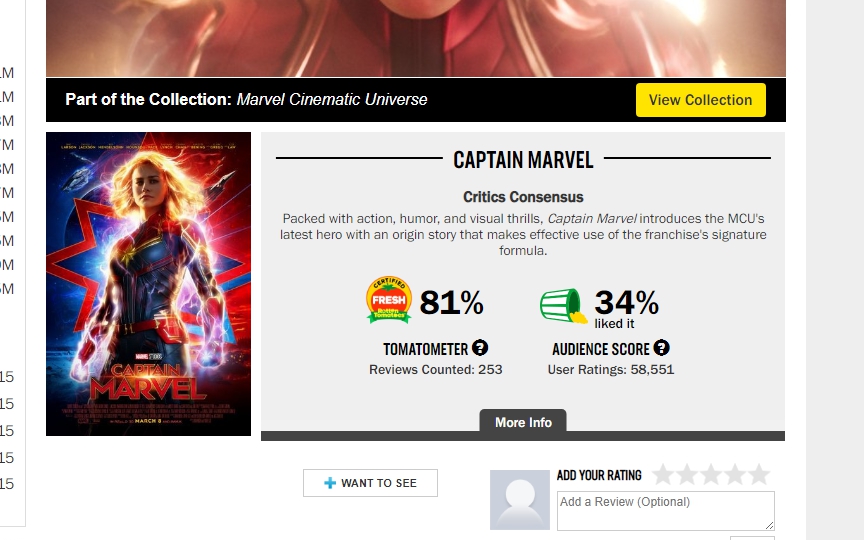864x540 pixels.
Task: Click the Captain Marvel poster thumbnail
Action: click(x=148, y=284)
